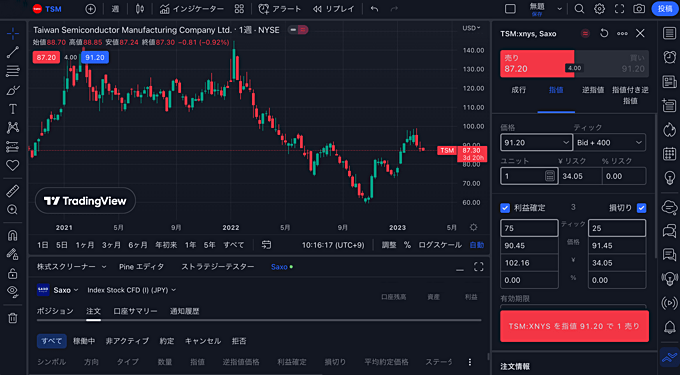This screenshot has width=680, height=375.
Task: Open the Fibonacci retracement tools
Action: [x=13, y=71]
